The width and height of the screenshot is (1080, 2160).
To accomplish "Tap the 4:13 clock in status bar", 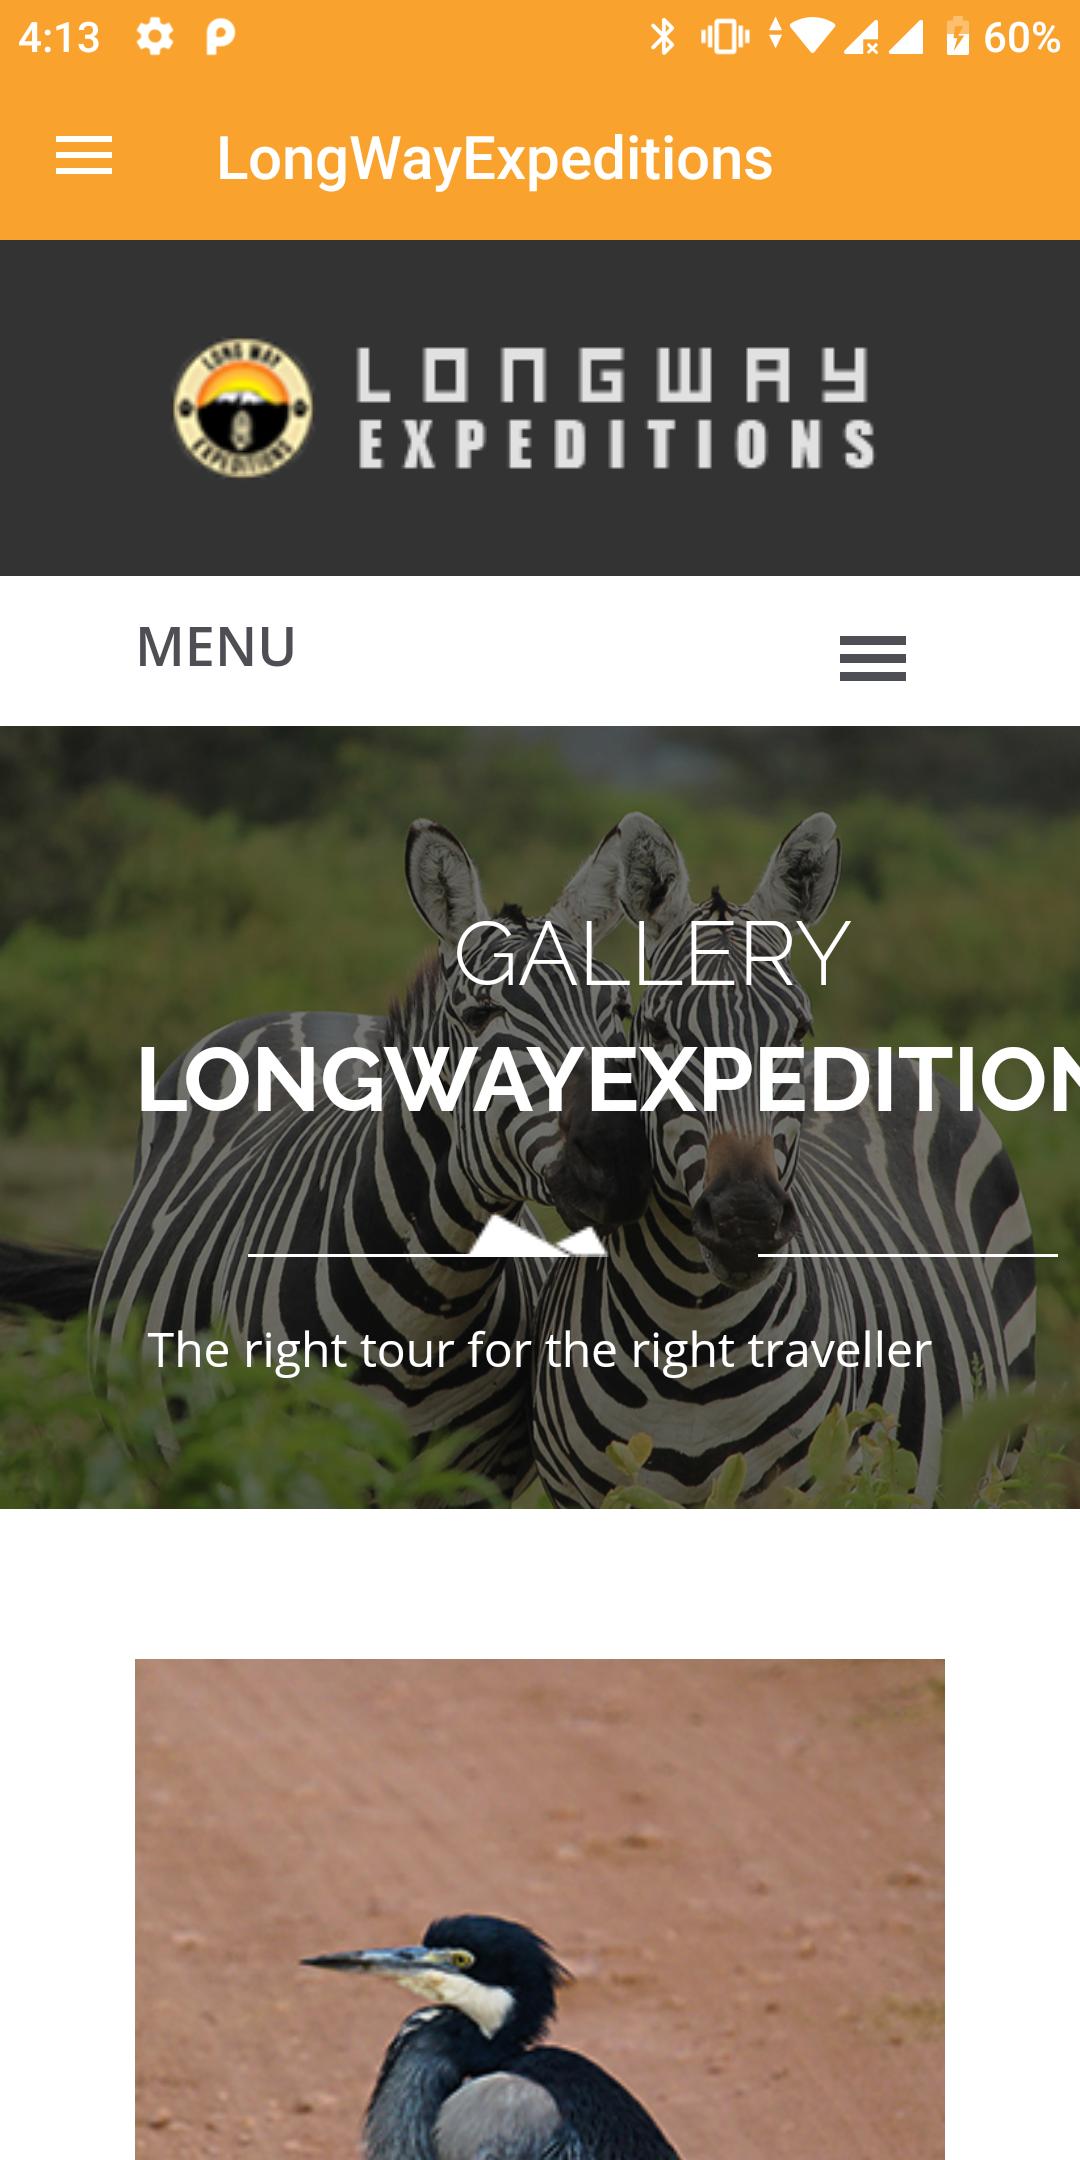I will pyautogui.click(x=59, y=38).
